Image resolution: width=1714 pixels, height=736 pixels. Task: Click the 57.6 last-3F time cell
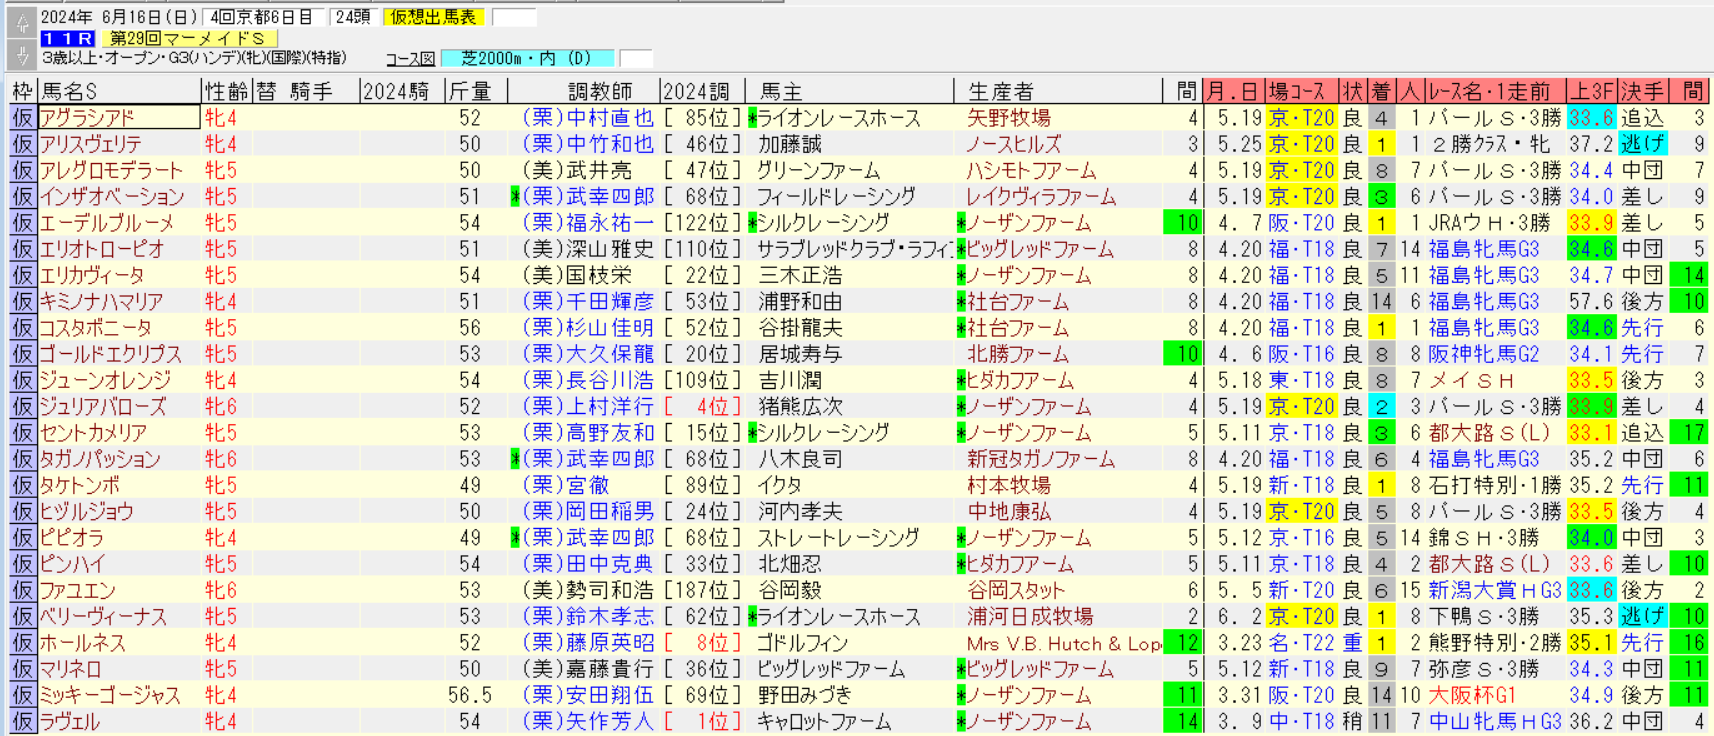click(1591, 301)
